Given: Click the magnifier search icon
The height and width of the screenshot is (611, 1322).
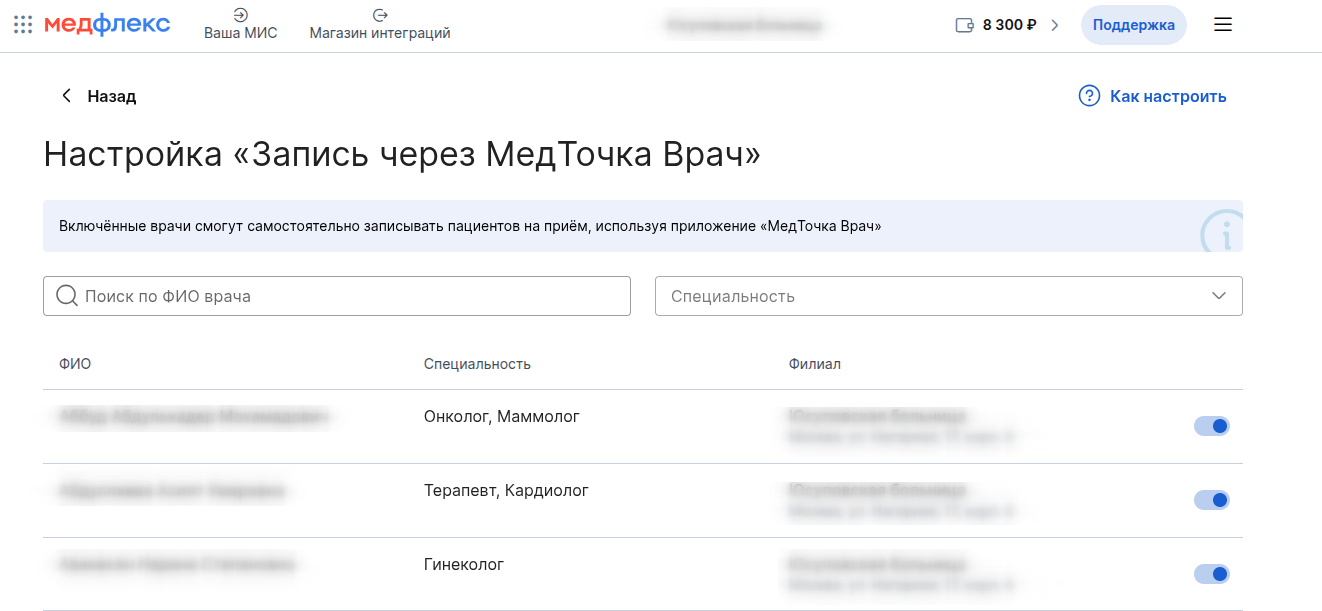Looking at the screenshot, I should tap(67, 296).
